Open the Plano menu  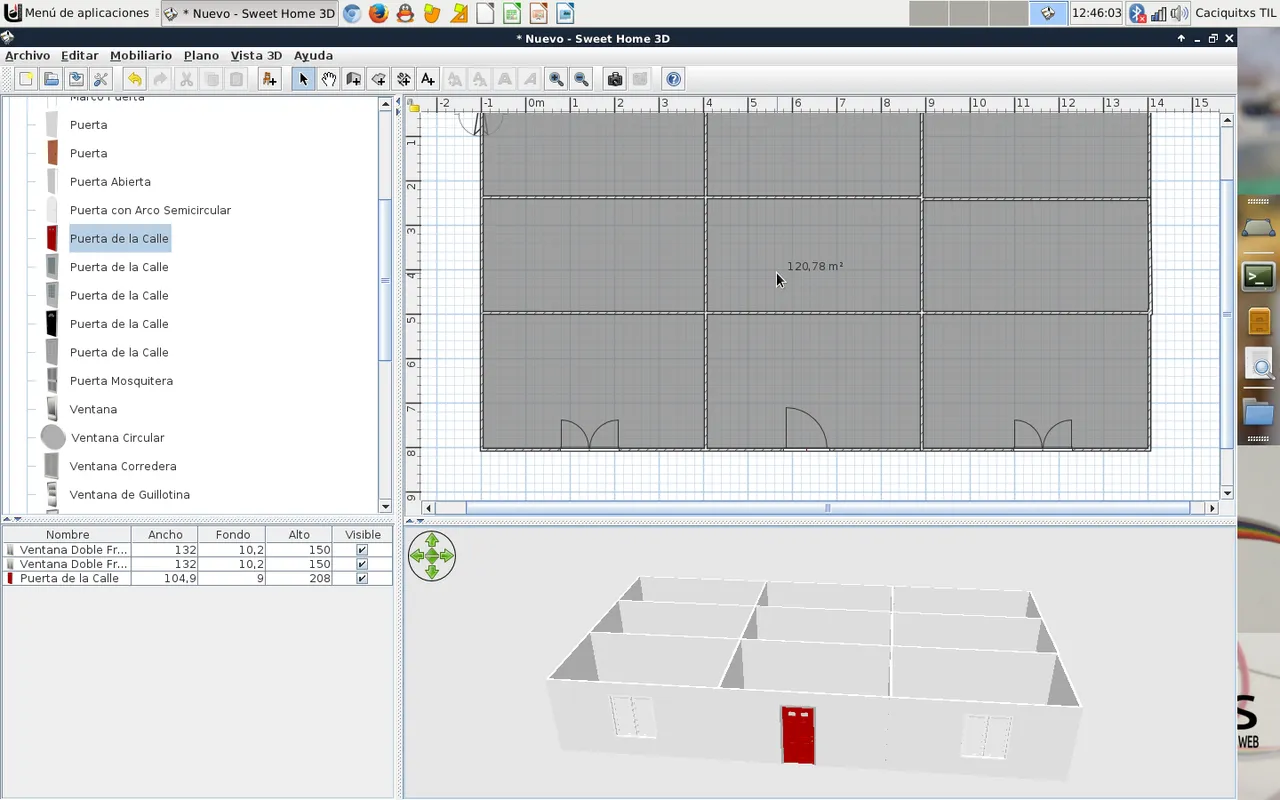point(201,55)
